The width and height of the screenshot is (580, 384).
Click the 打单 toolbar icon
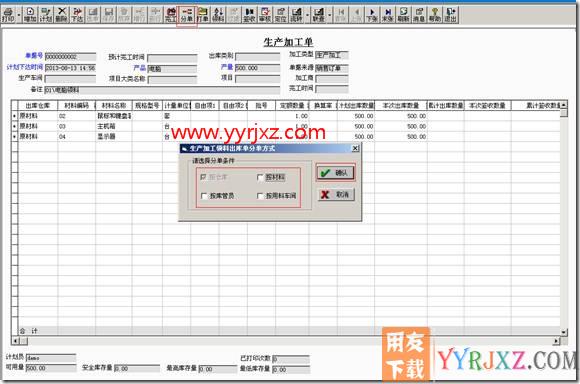tap(202, 15)
